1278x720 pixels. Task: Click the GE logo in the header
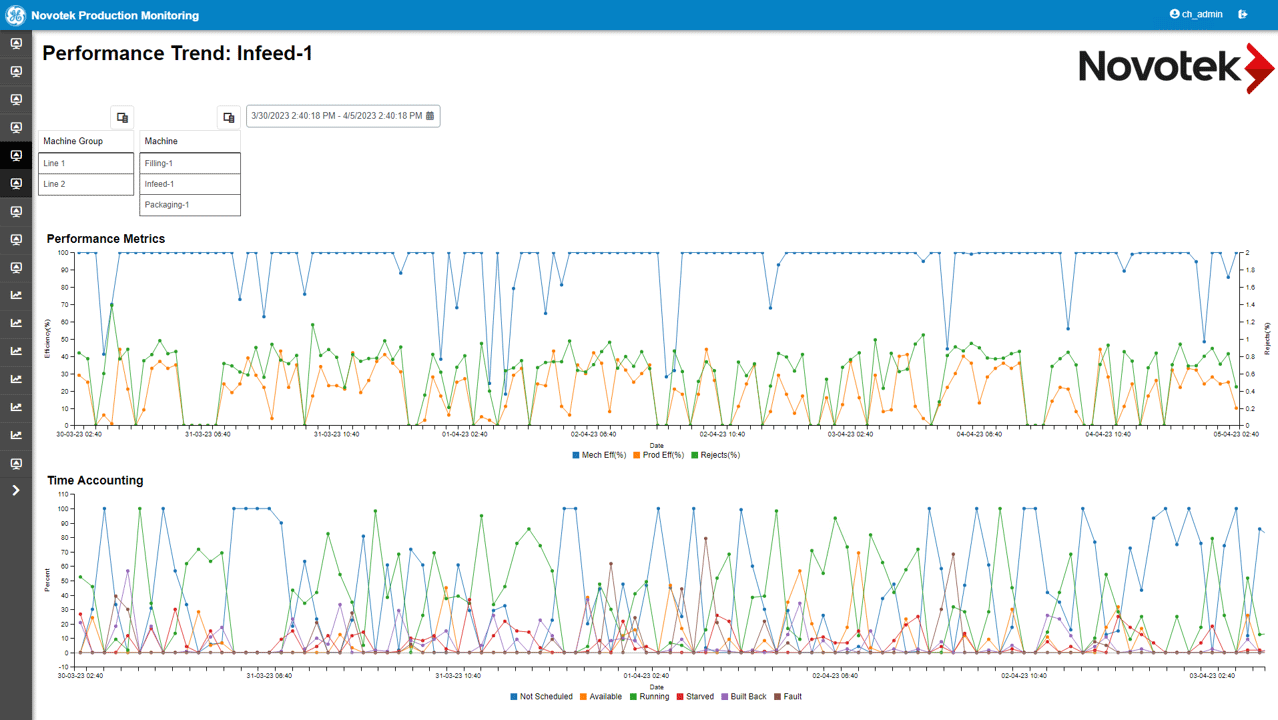tap(15, 15)
